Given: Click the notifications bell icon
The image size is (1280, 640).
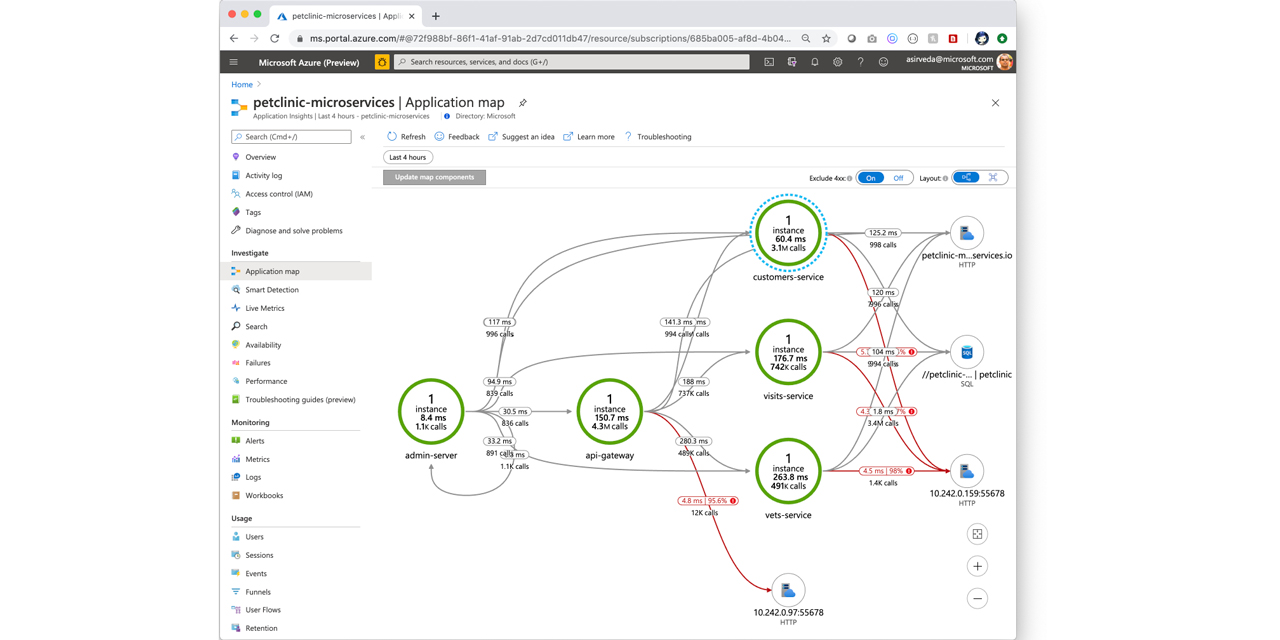Looking at the screenshot, I should point(815,62).
